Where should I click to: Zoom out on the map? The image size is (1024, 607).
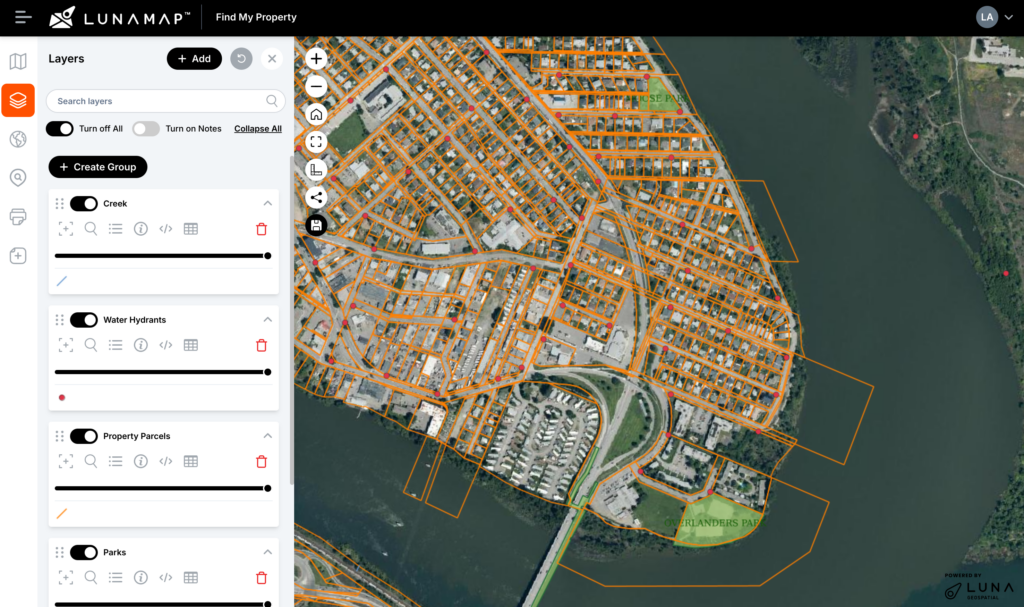(316, 86)
